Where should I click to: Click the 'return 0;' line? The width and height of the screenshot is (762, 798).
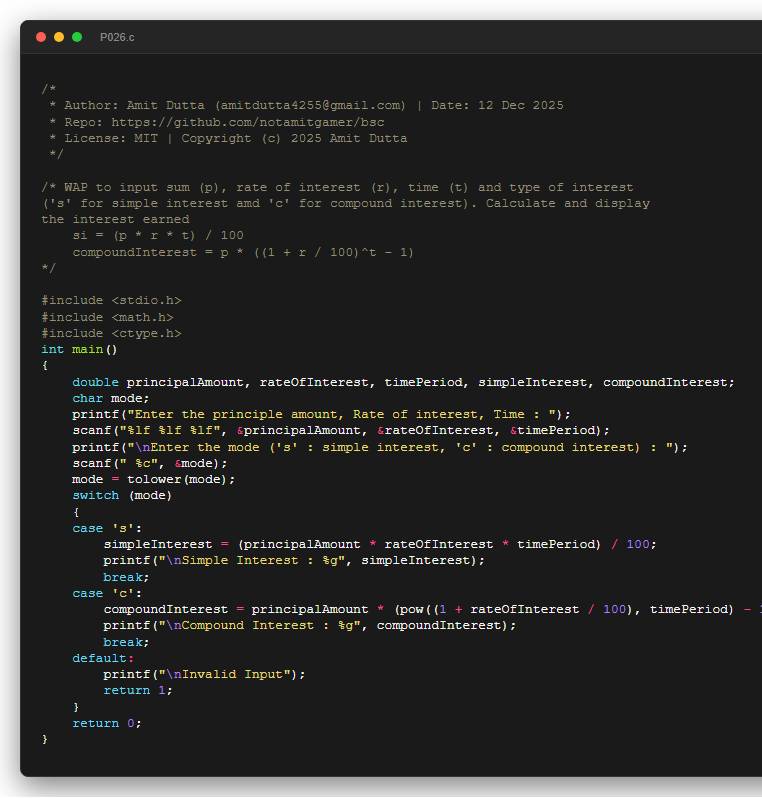(107, 723)
